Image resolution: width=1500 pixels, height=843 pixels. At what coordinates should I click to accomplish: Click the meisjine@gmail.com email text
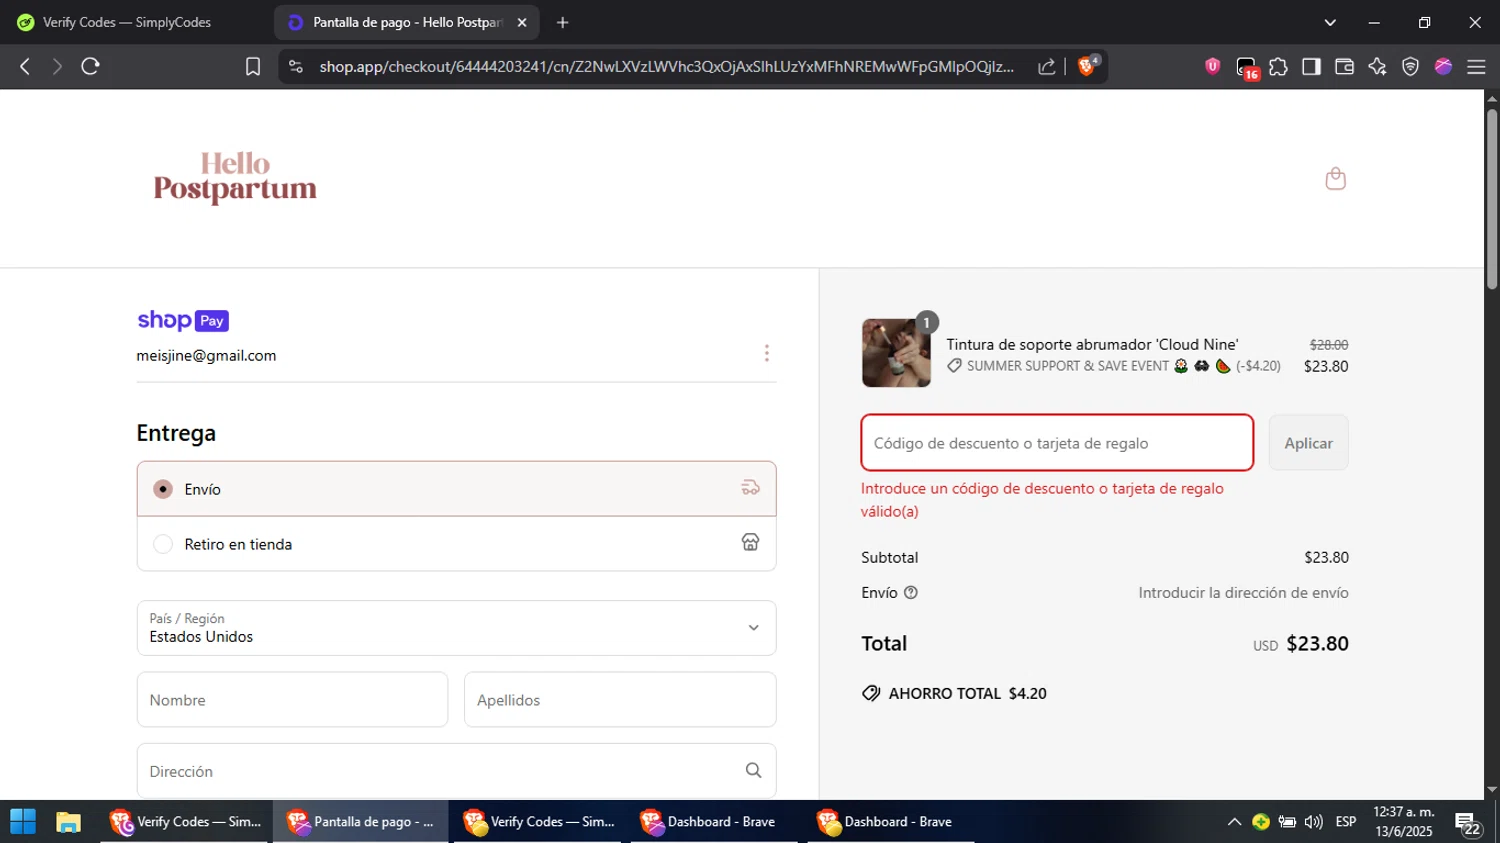pyautogui.click(x=206, y=355)
